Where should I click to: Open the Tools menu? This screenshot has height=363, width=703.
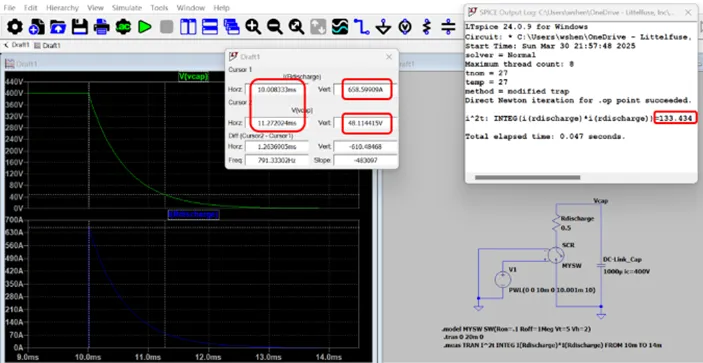(160, 8)
